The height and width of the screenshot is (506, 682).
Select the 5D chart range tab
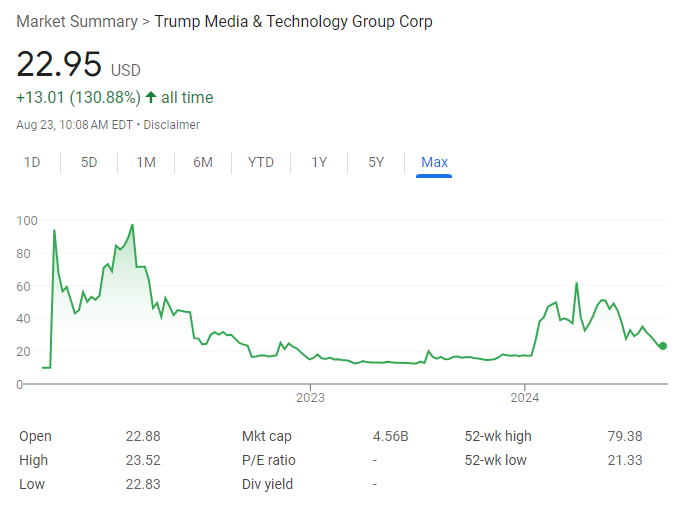[x=89, y=162]
